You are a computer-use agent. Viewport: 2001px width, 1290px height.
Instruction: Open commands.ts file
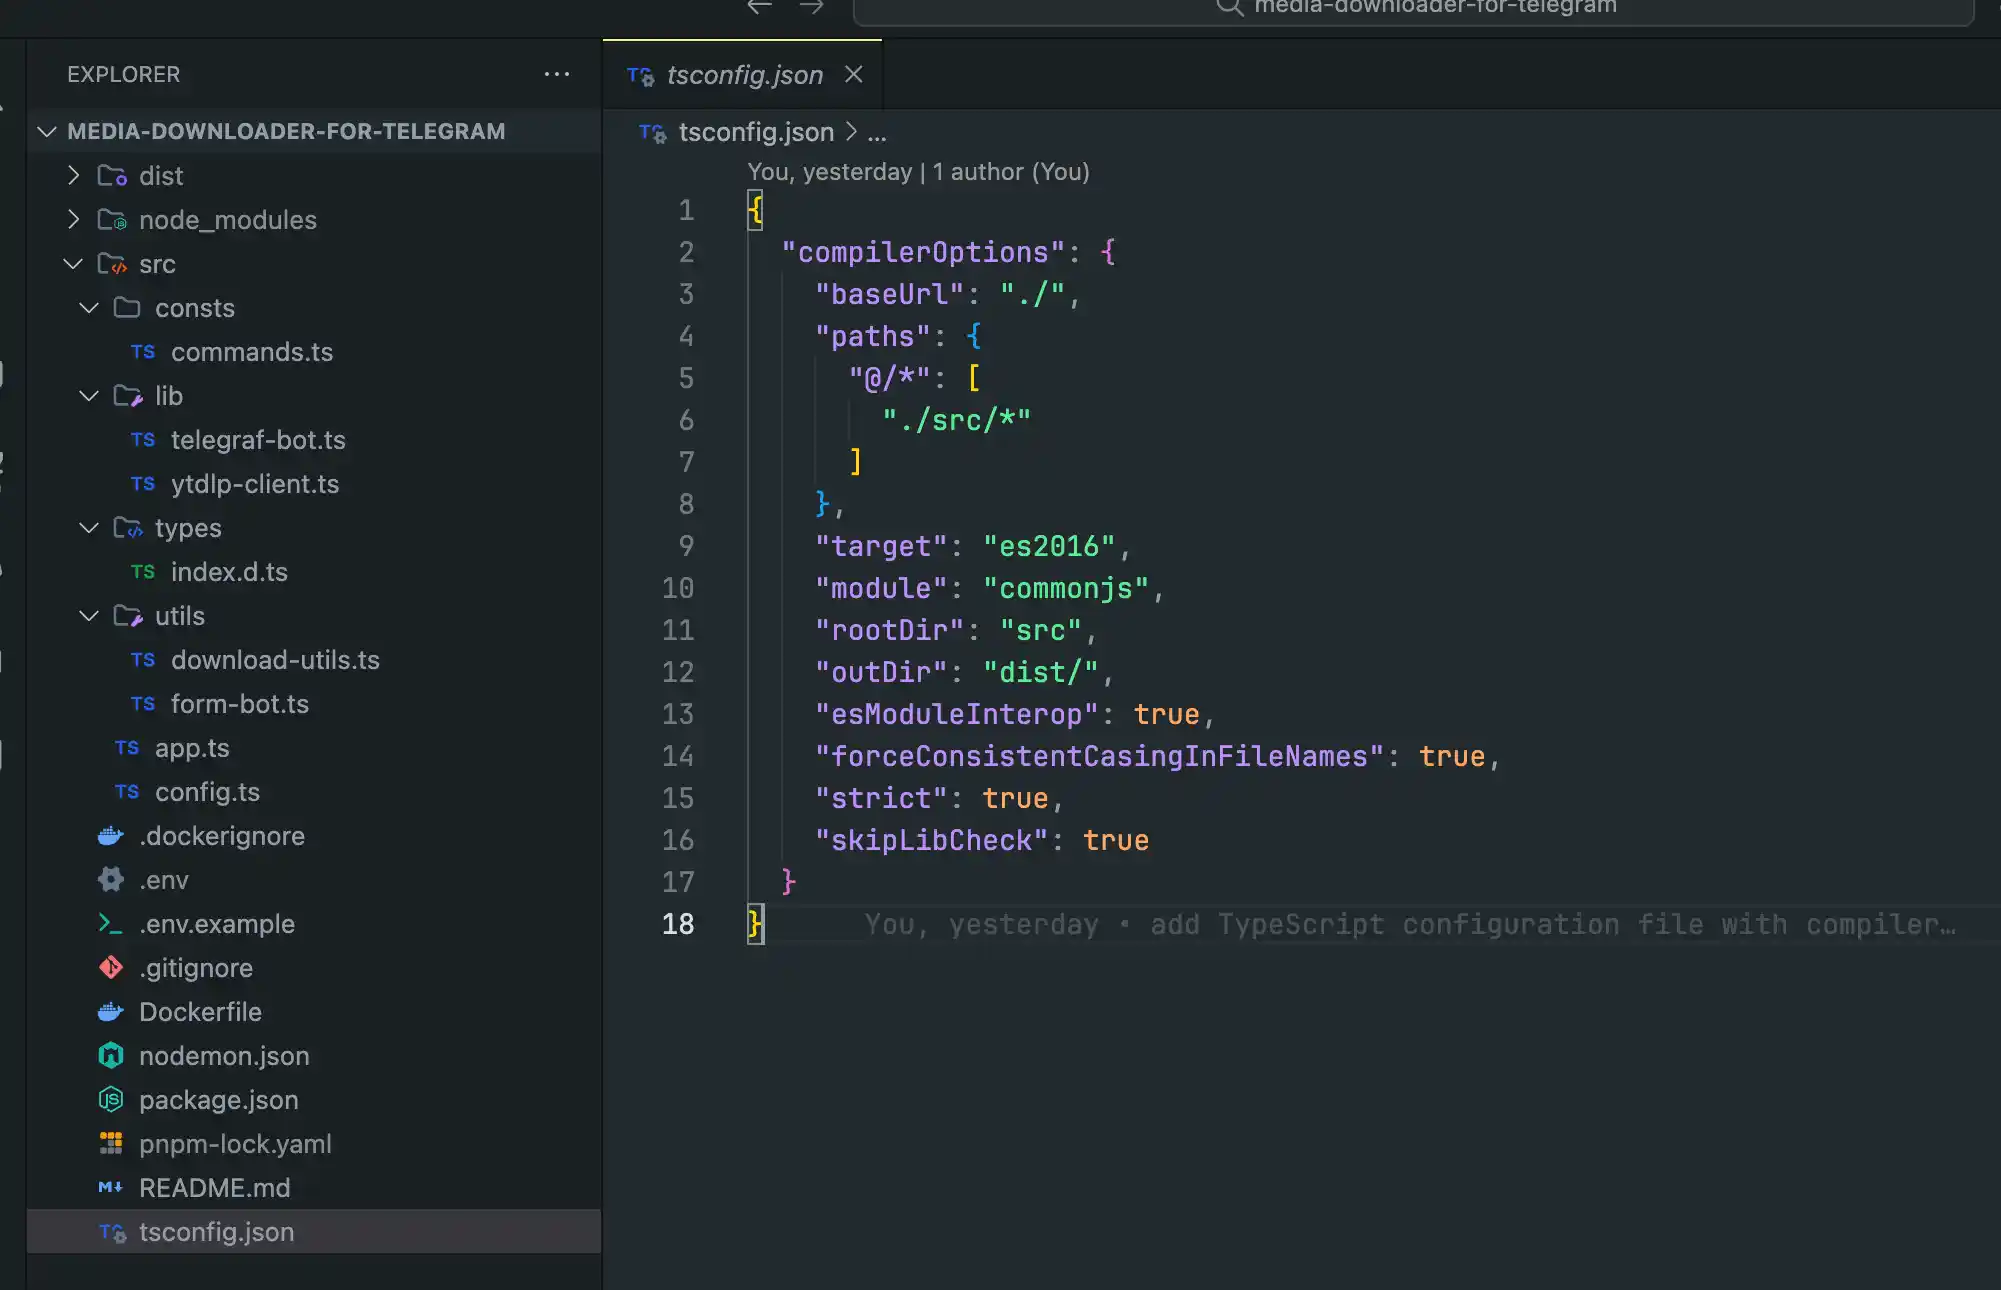252,352
